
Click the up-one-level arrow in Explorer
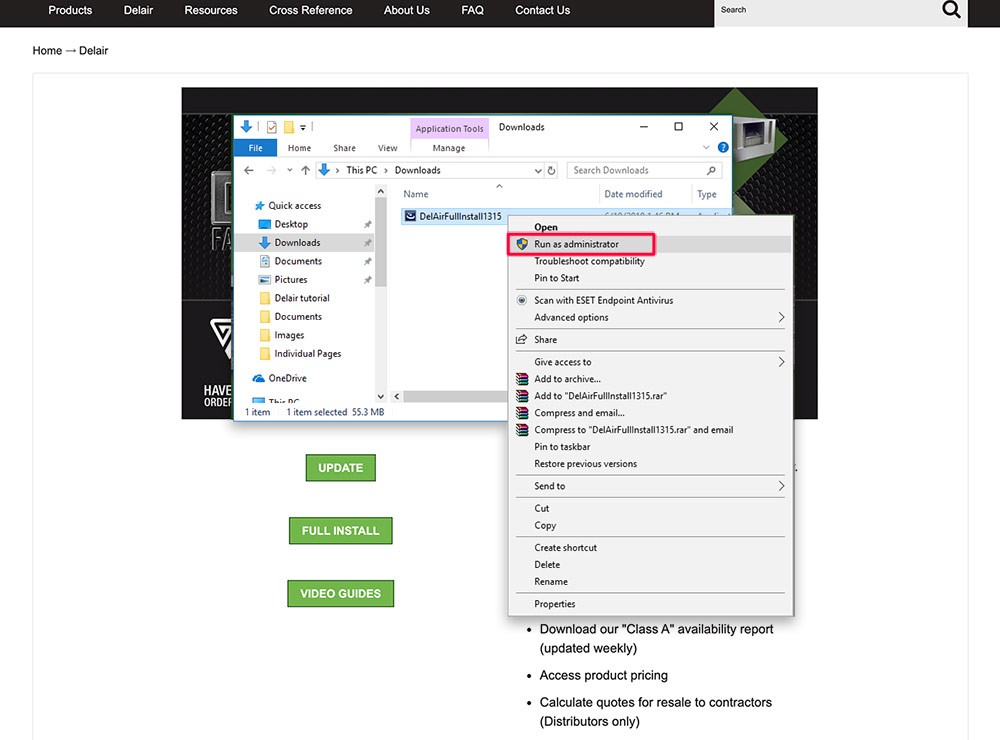(305, 170)
